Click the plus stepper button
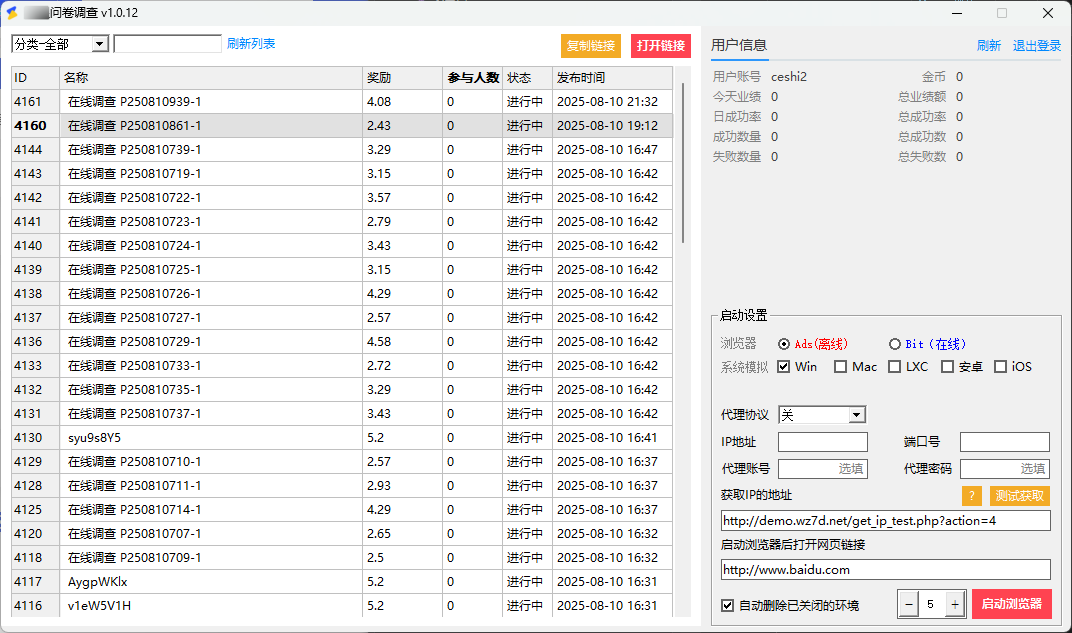This screenshot has height=633, width=1072. pos(955,604)
